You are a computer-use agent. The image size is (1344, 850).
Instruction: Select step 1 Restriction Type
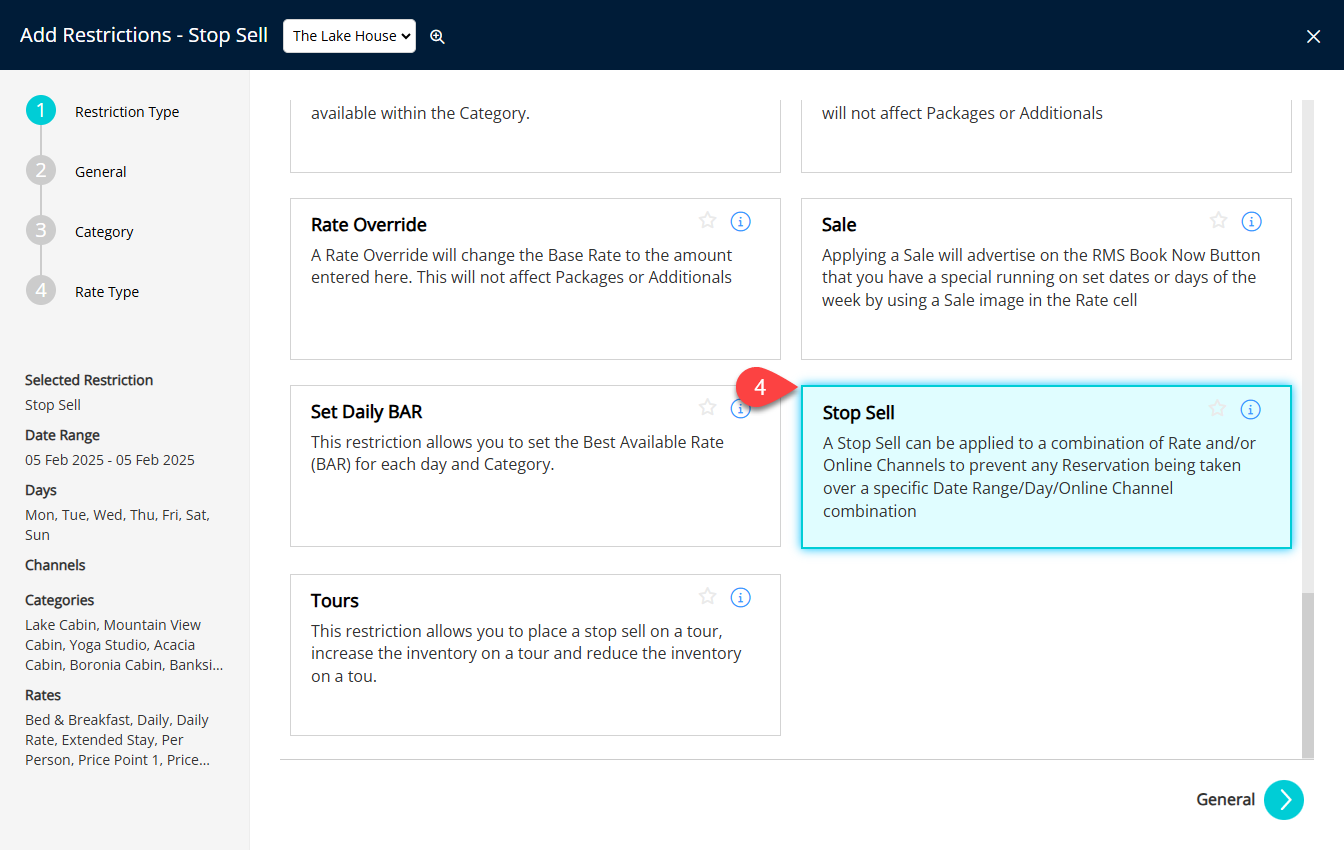[x=103, y=111]
